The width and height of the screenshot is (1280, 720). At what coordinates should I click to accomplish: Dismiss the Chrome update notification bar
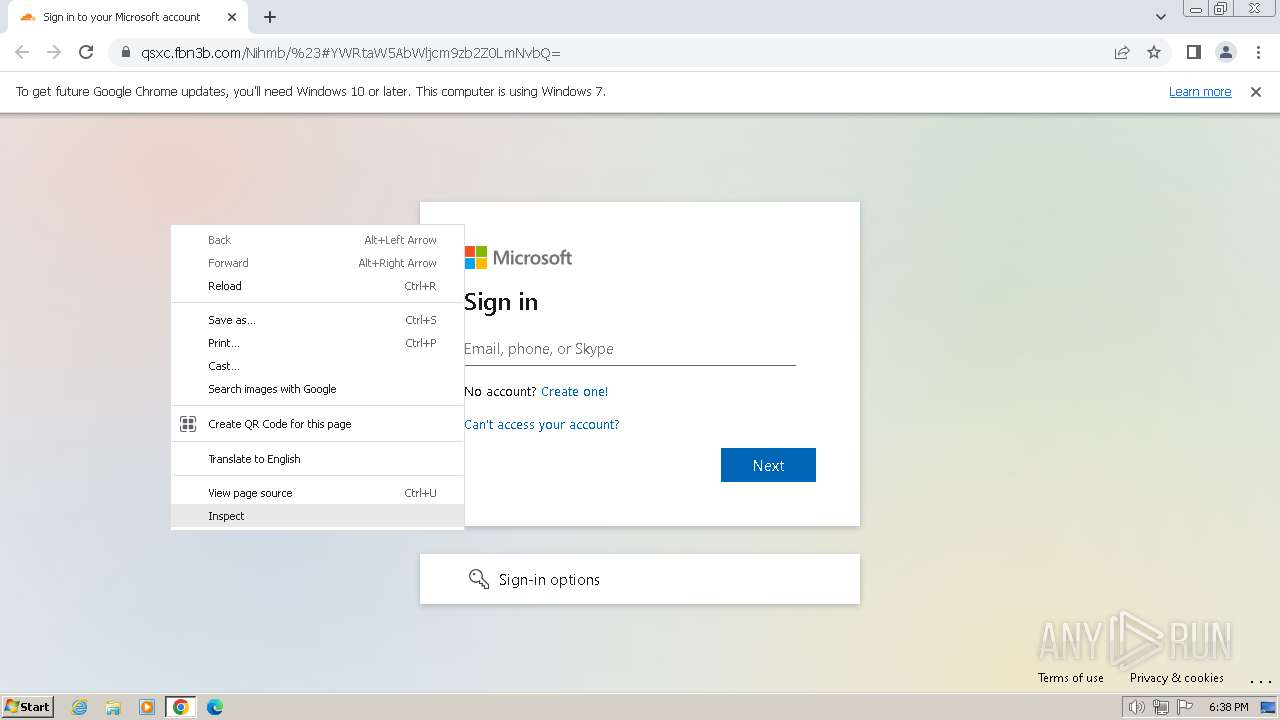1256,91
